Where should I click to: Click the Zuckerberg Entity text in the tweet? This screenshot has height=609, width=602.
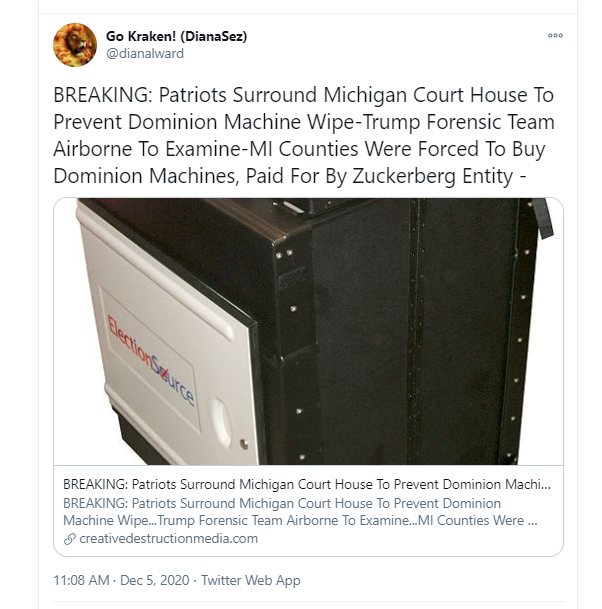tap(433, 176)
